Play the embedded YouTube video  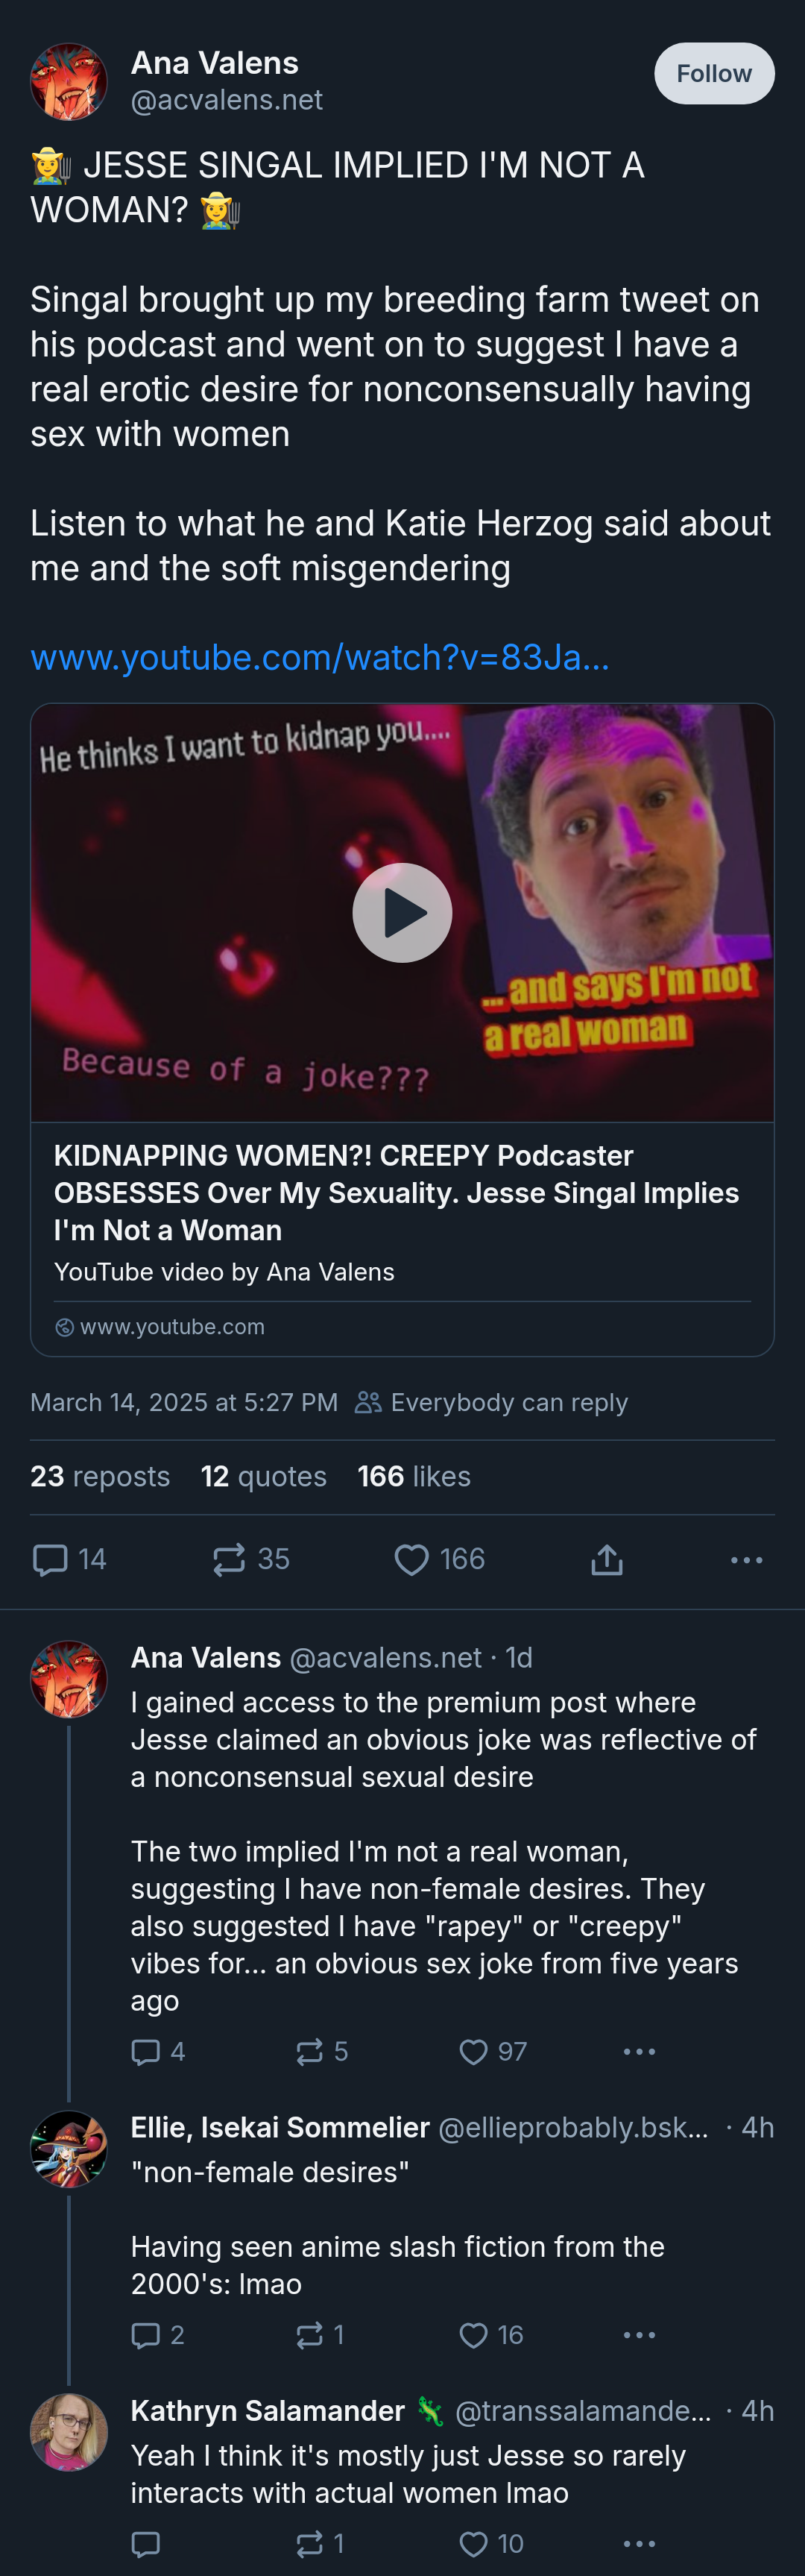[x=402, y=912]
